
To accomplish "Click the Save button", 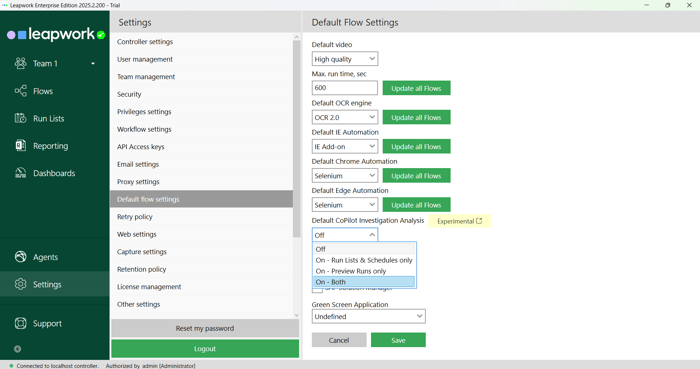I will pos(398,340).
